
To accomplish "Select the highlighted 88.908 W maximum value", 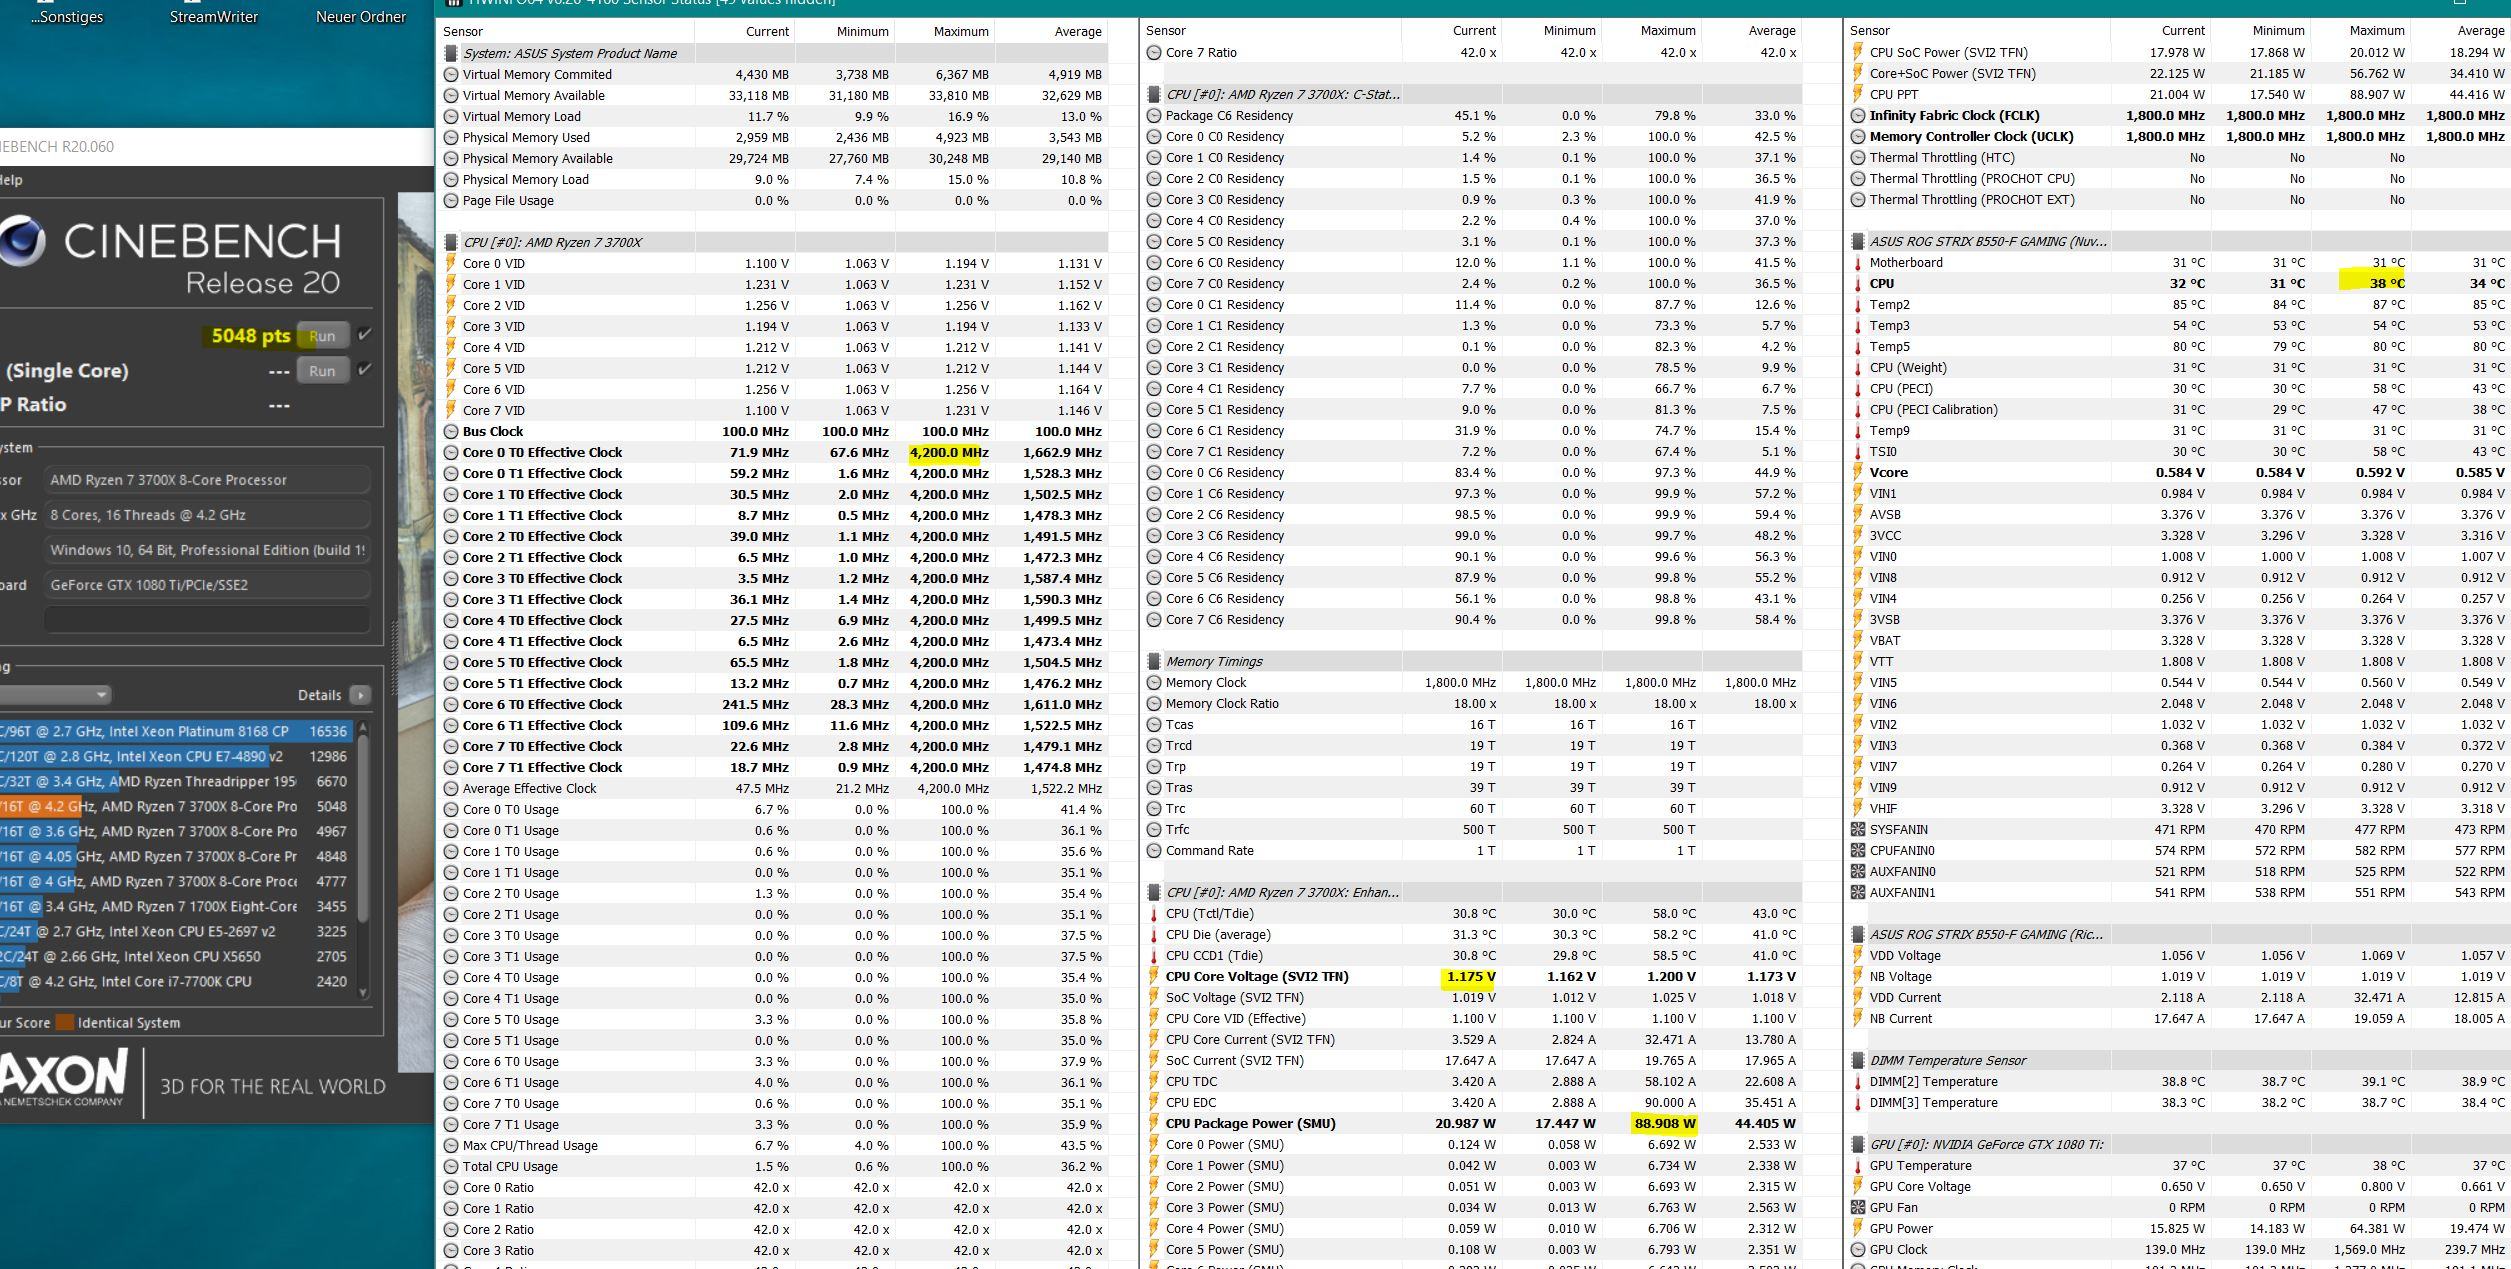I will [1665, 1123].
